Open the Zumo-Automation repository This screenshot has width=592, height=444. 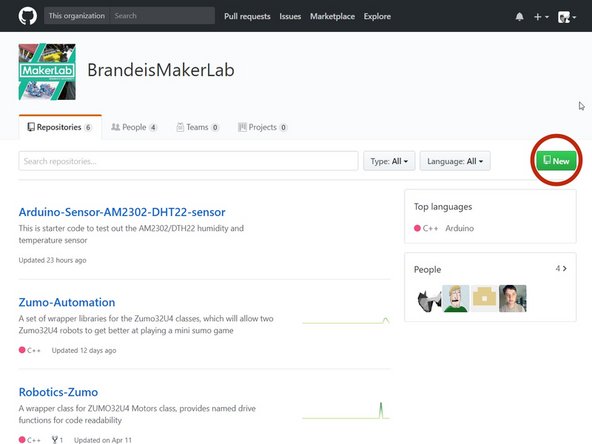[67, 302]
